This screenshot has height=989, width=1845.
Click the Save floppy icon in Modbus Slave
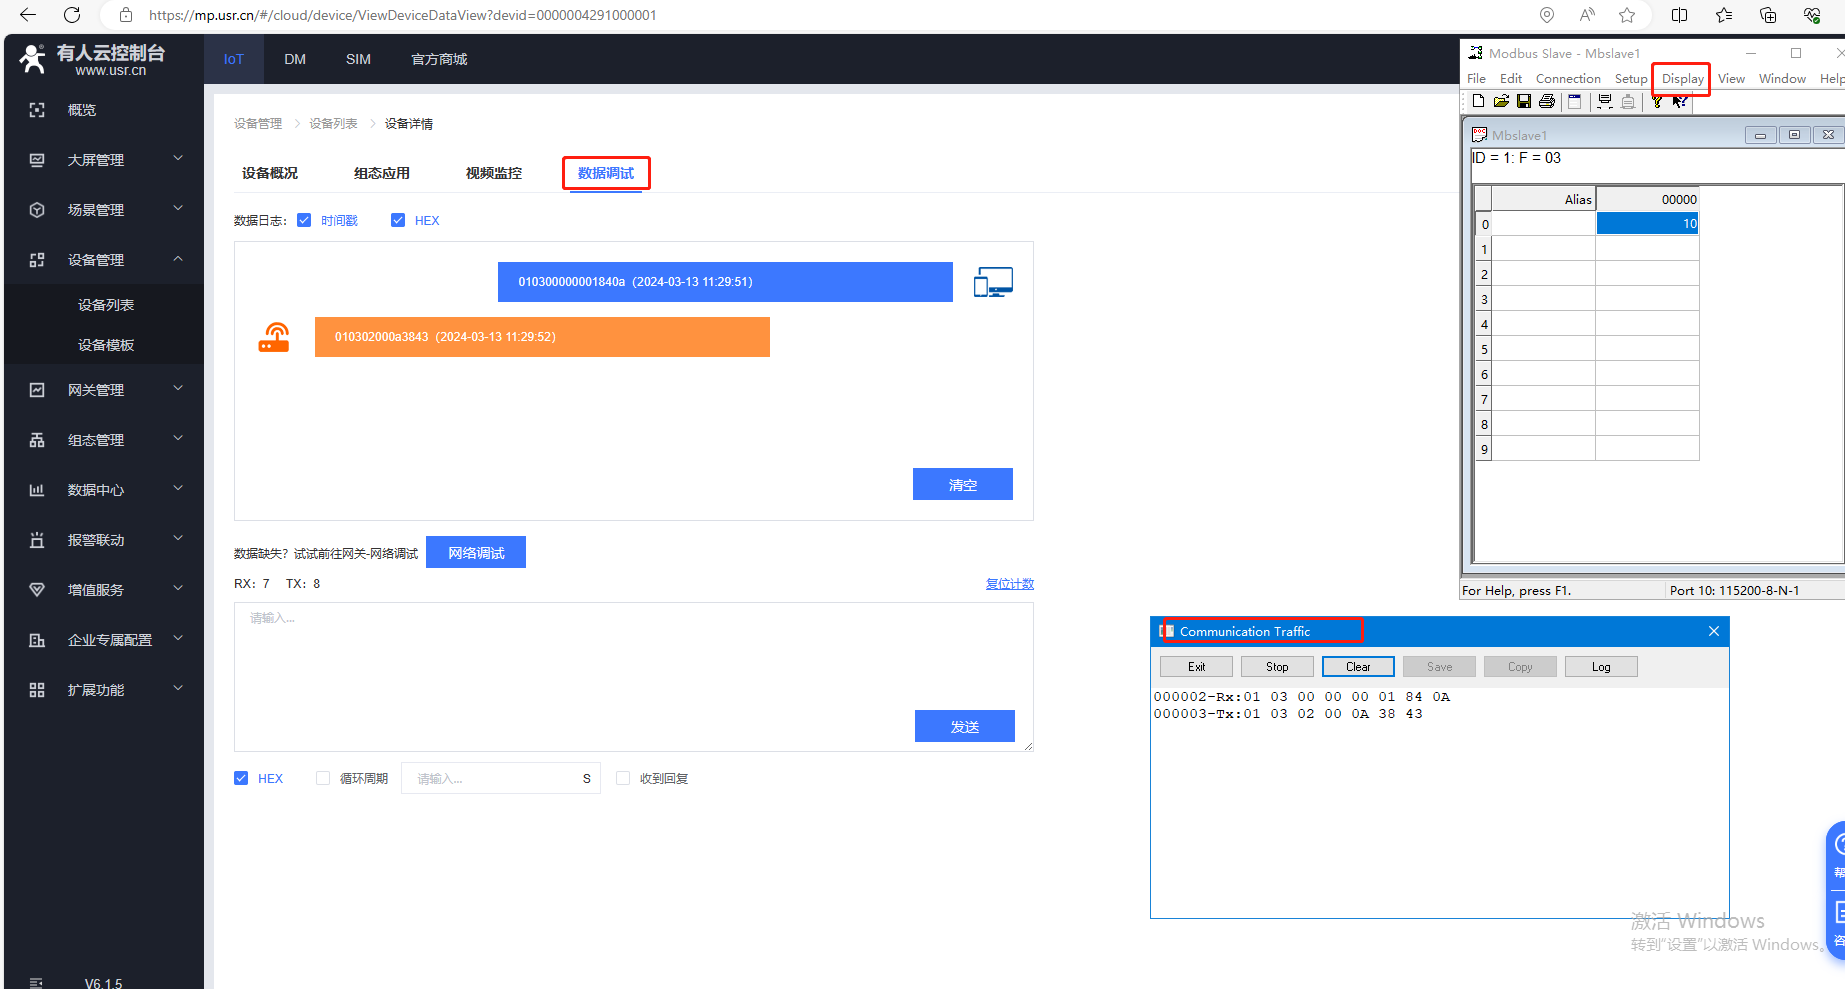tap(1524, 101)
